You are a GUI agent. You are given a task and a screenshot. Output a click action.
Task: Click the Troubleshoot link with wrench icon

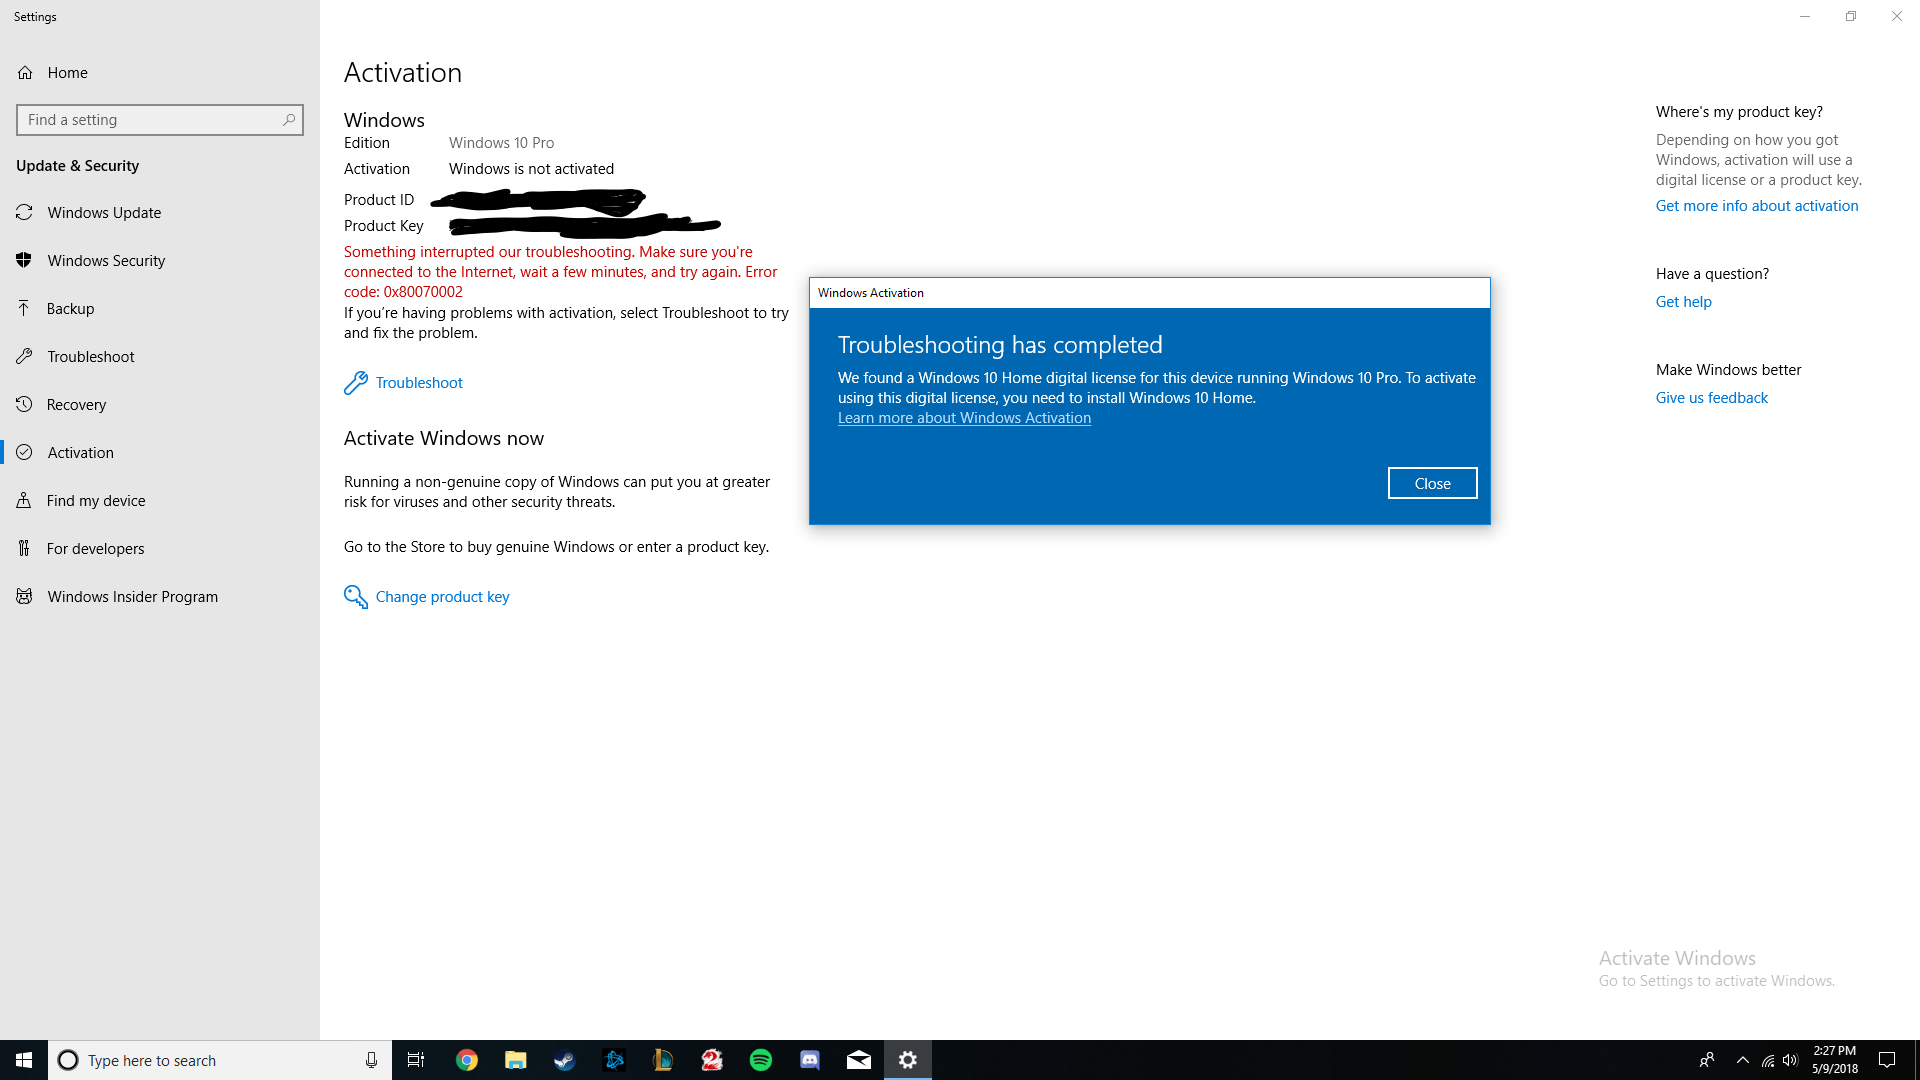pos(404,383)
